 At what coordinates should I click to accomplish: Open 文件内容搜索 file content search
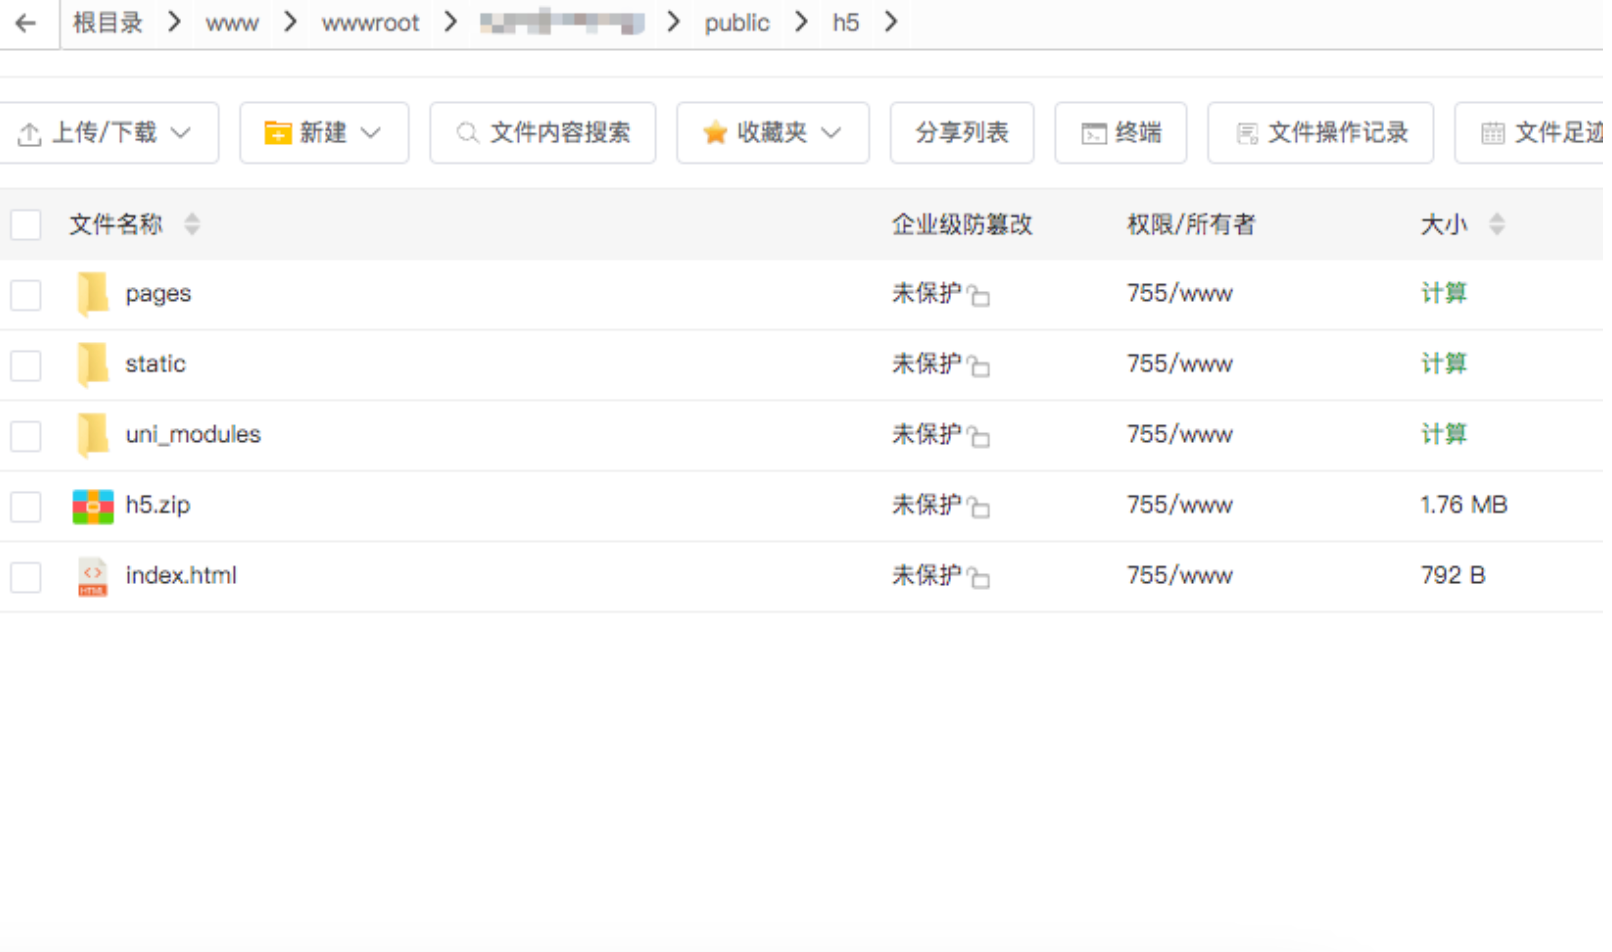543,133
